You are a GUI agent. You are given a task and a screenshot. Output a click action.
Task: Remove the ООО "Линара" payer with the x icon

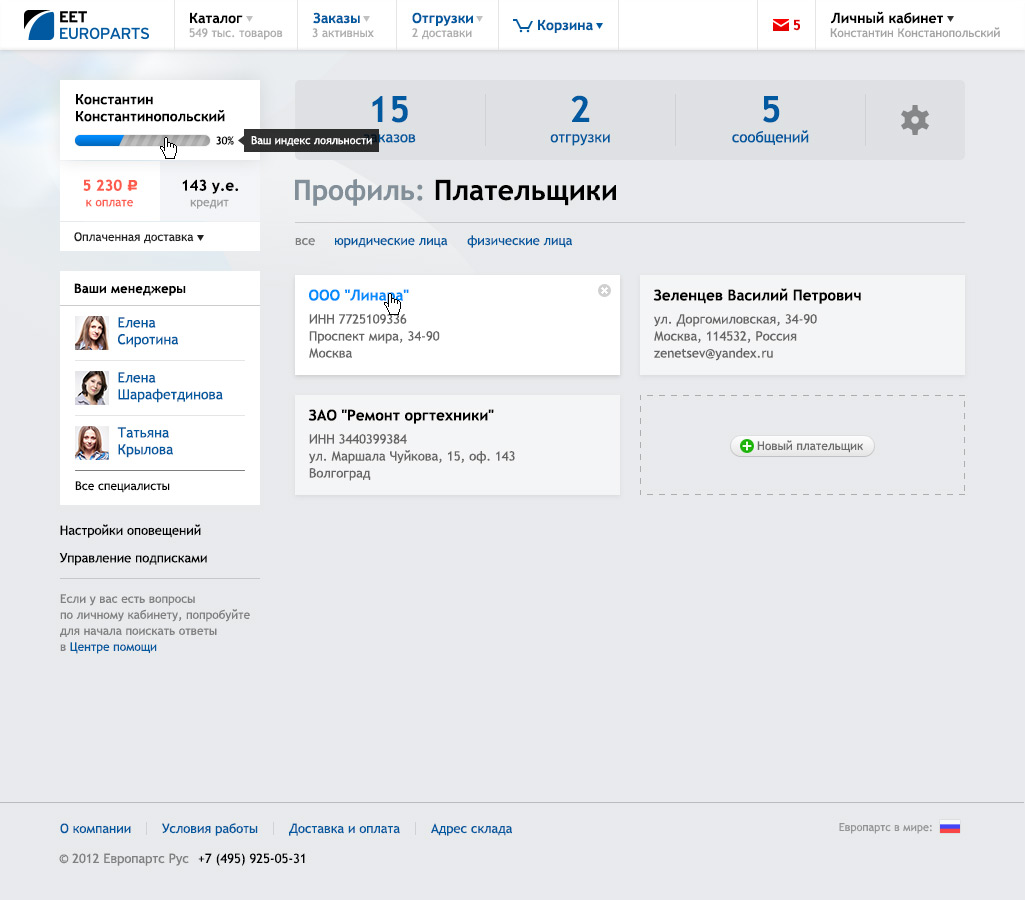tap(604, 290)
